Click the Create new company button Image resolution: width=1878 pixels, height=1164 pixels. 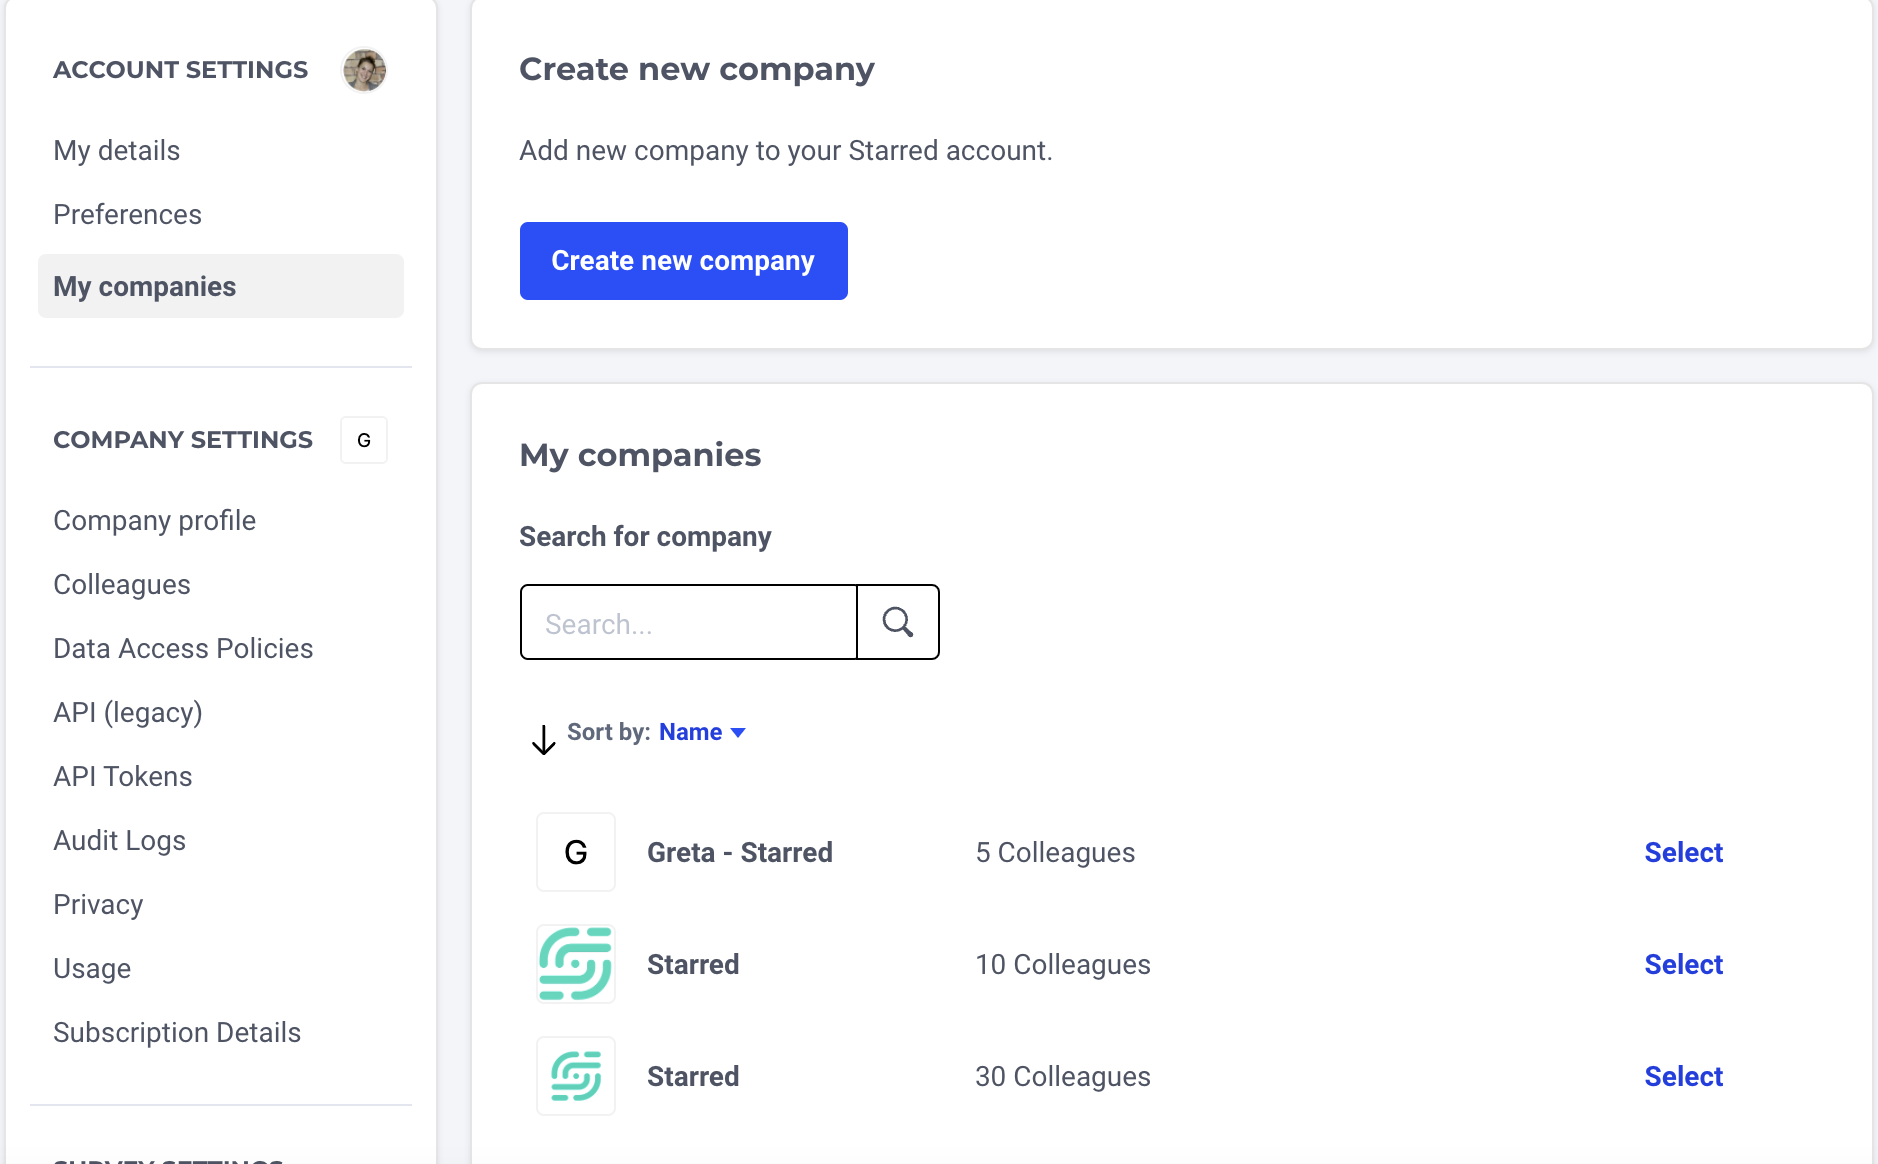pyautogui.click(x=684, y=261)
